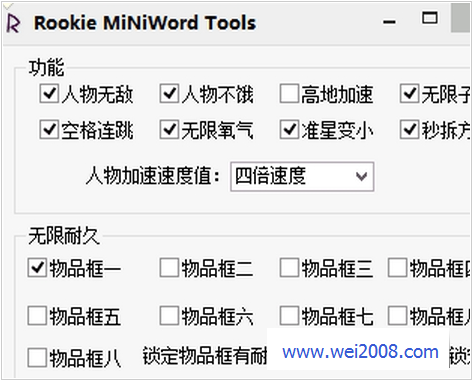Check 物品框八 beside the 锁定物品框 text

click(37, 358)
